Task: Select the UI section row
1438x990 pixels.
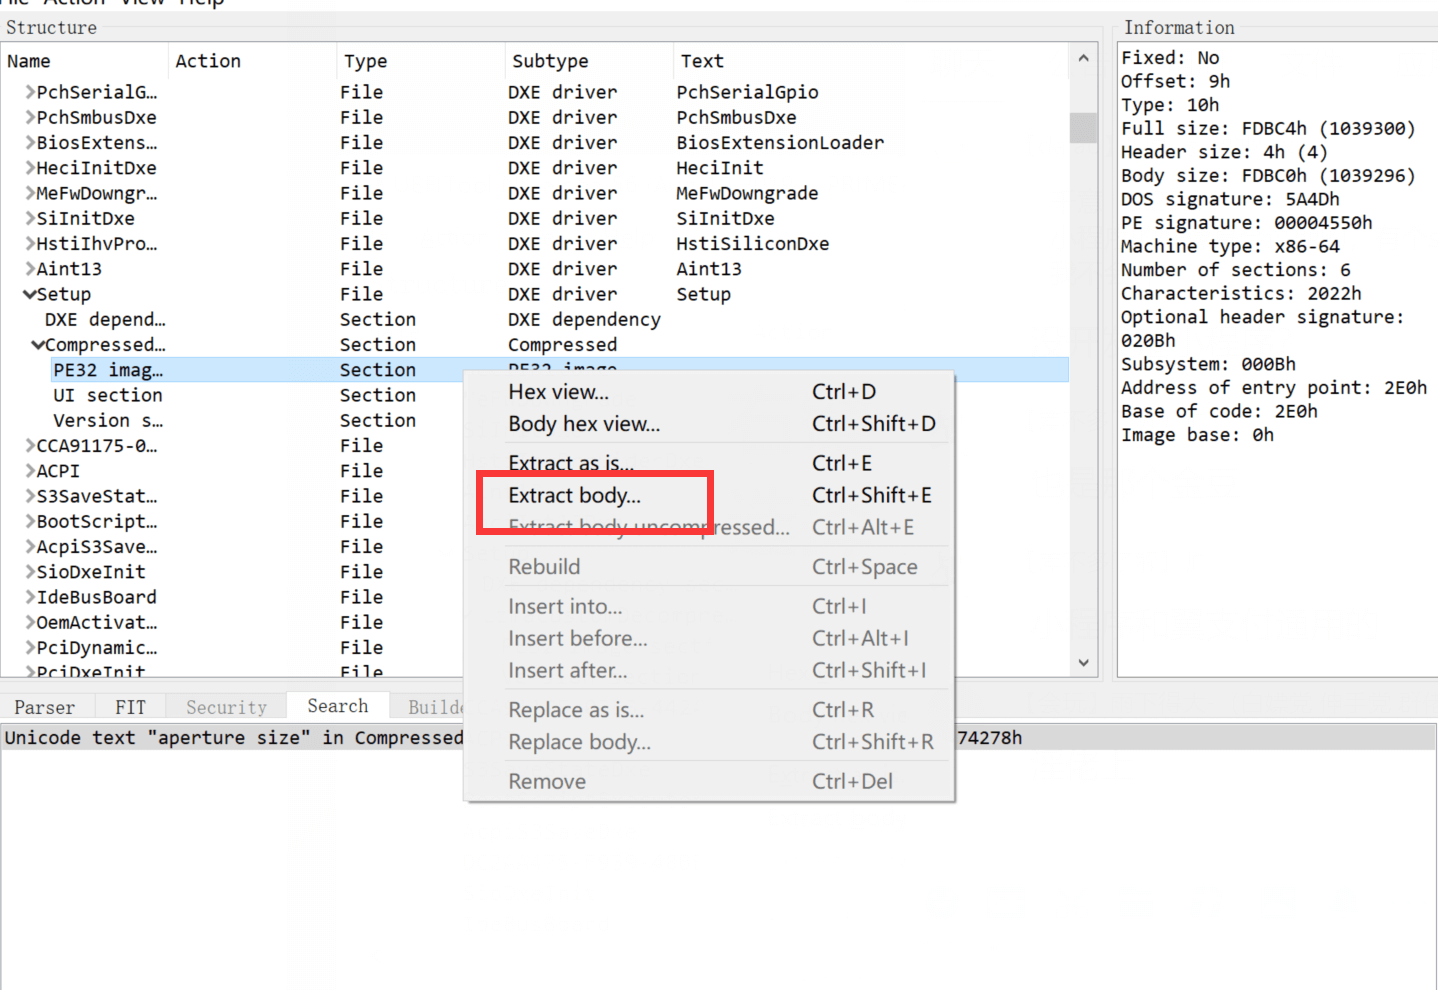Action: coord(107,395)
